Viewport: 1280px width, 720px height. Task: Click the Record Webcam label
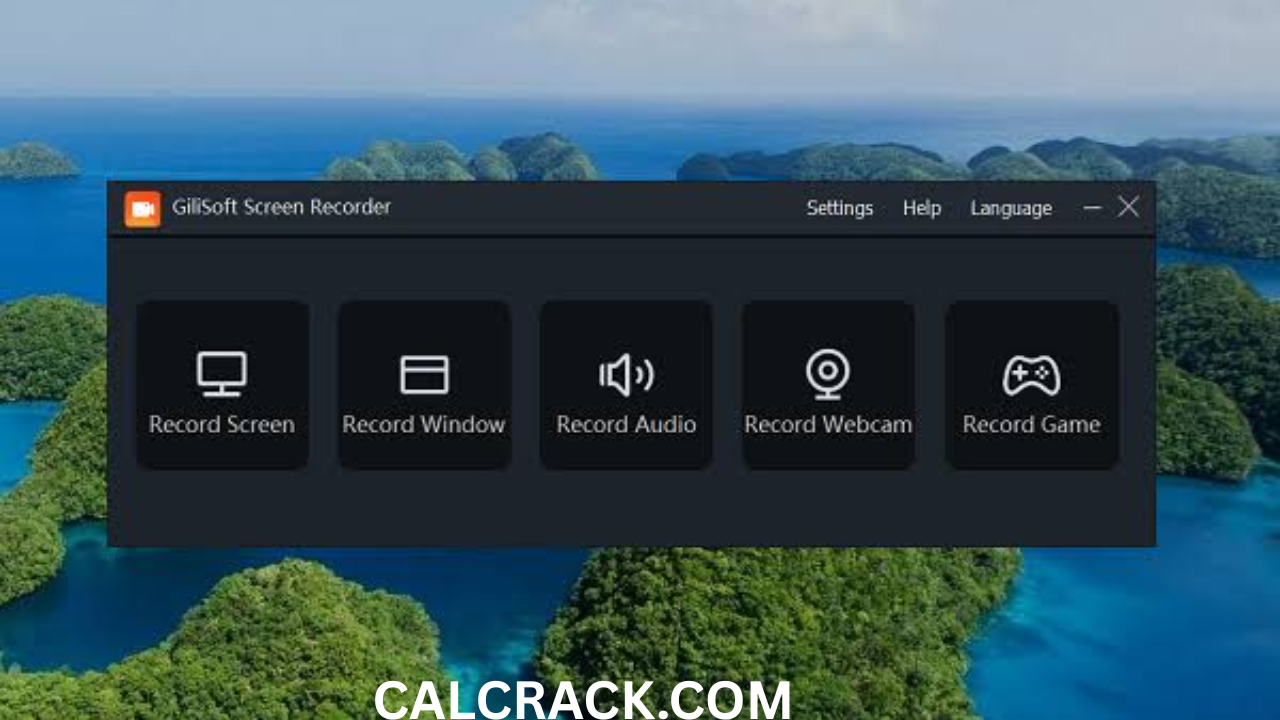828,424
